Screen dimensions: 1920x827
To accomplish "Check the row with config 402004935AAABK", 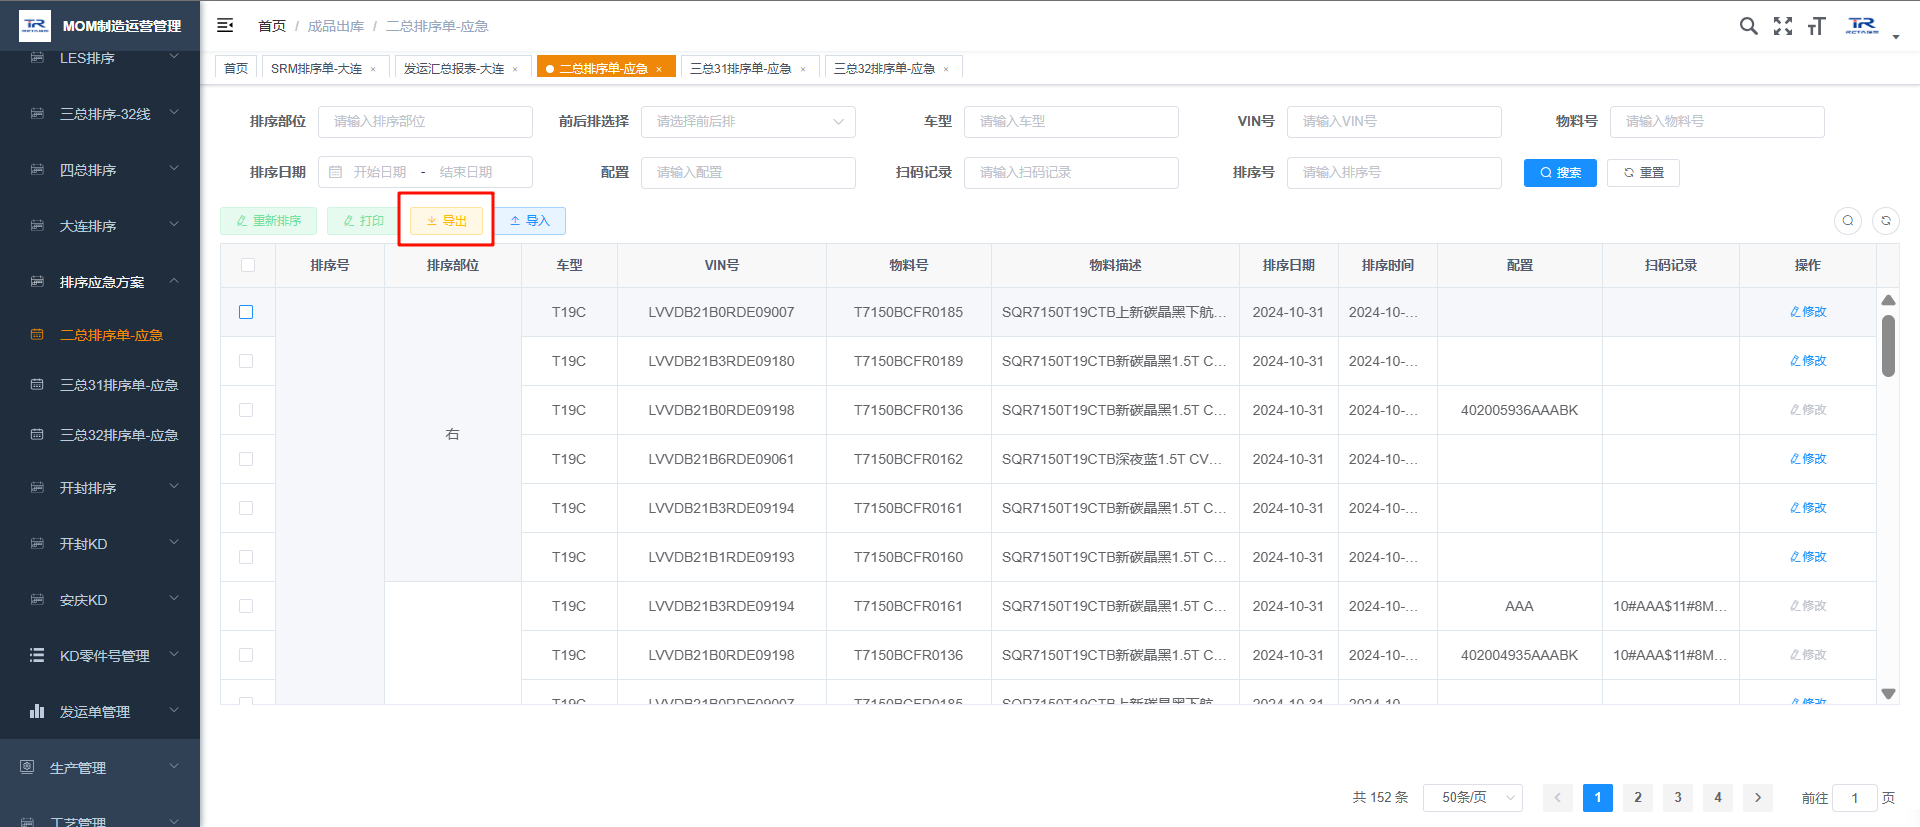I will [x=246, y=655].
